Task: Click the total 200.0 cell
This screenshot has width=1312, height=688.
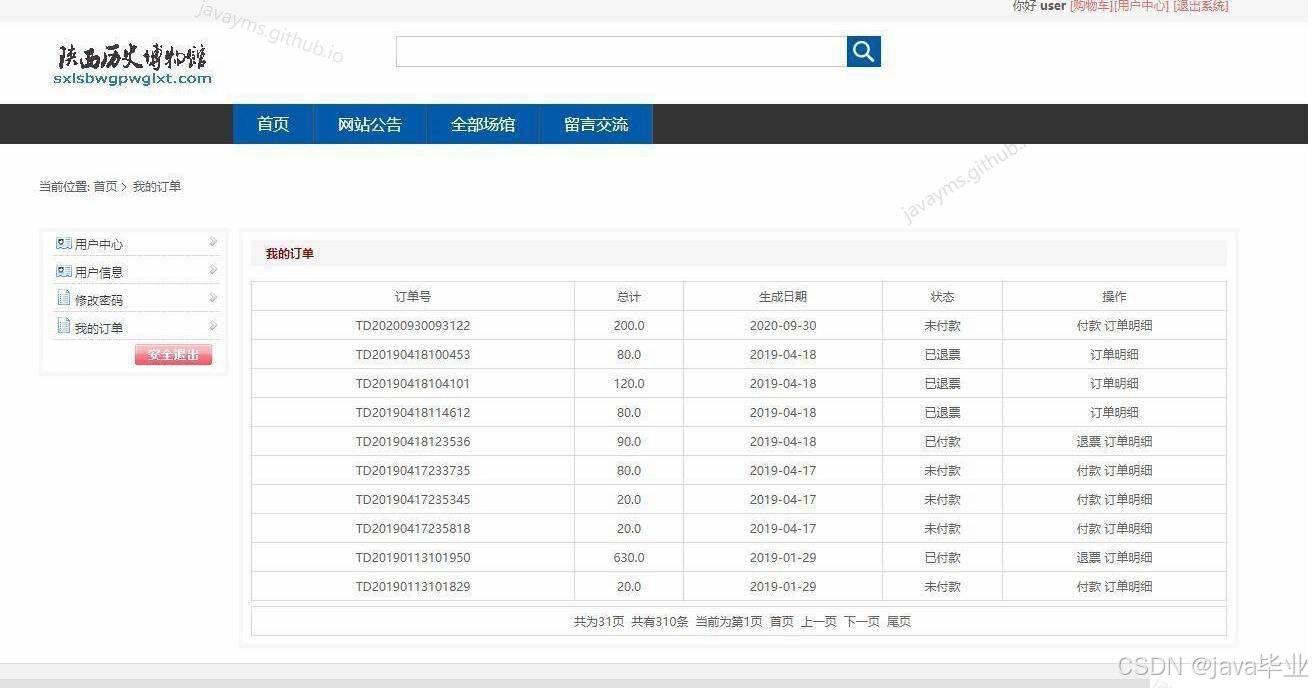Action: (x=629, y=326)
